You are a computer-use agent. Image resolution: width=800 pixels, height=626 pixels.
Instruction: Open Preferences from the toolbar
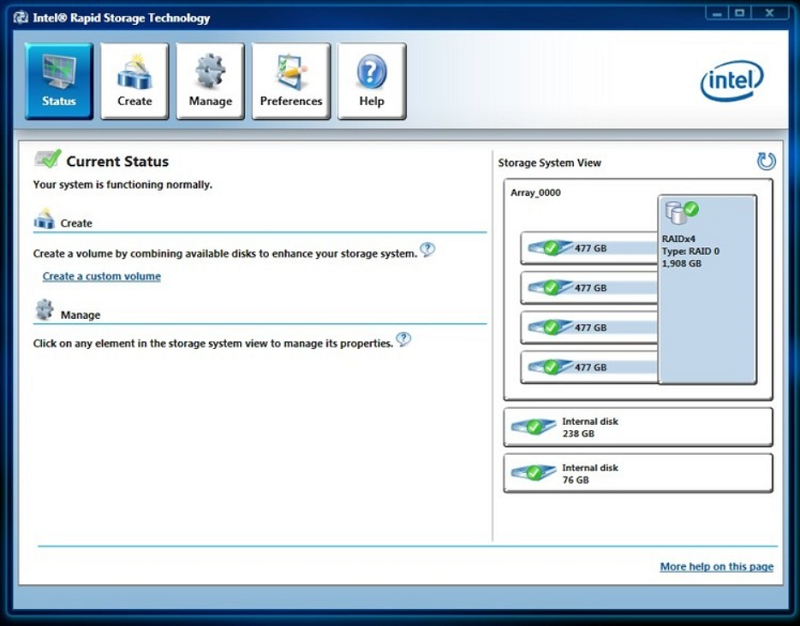point(290,80)
